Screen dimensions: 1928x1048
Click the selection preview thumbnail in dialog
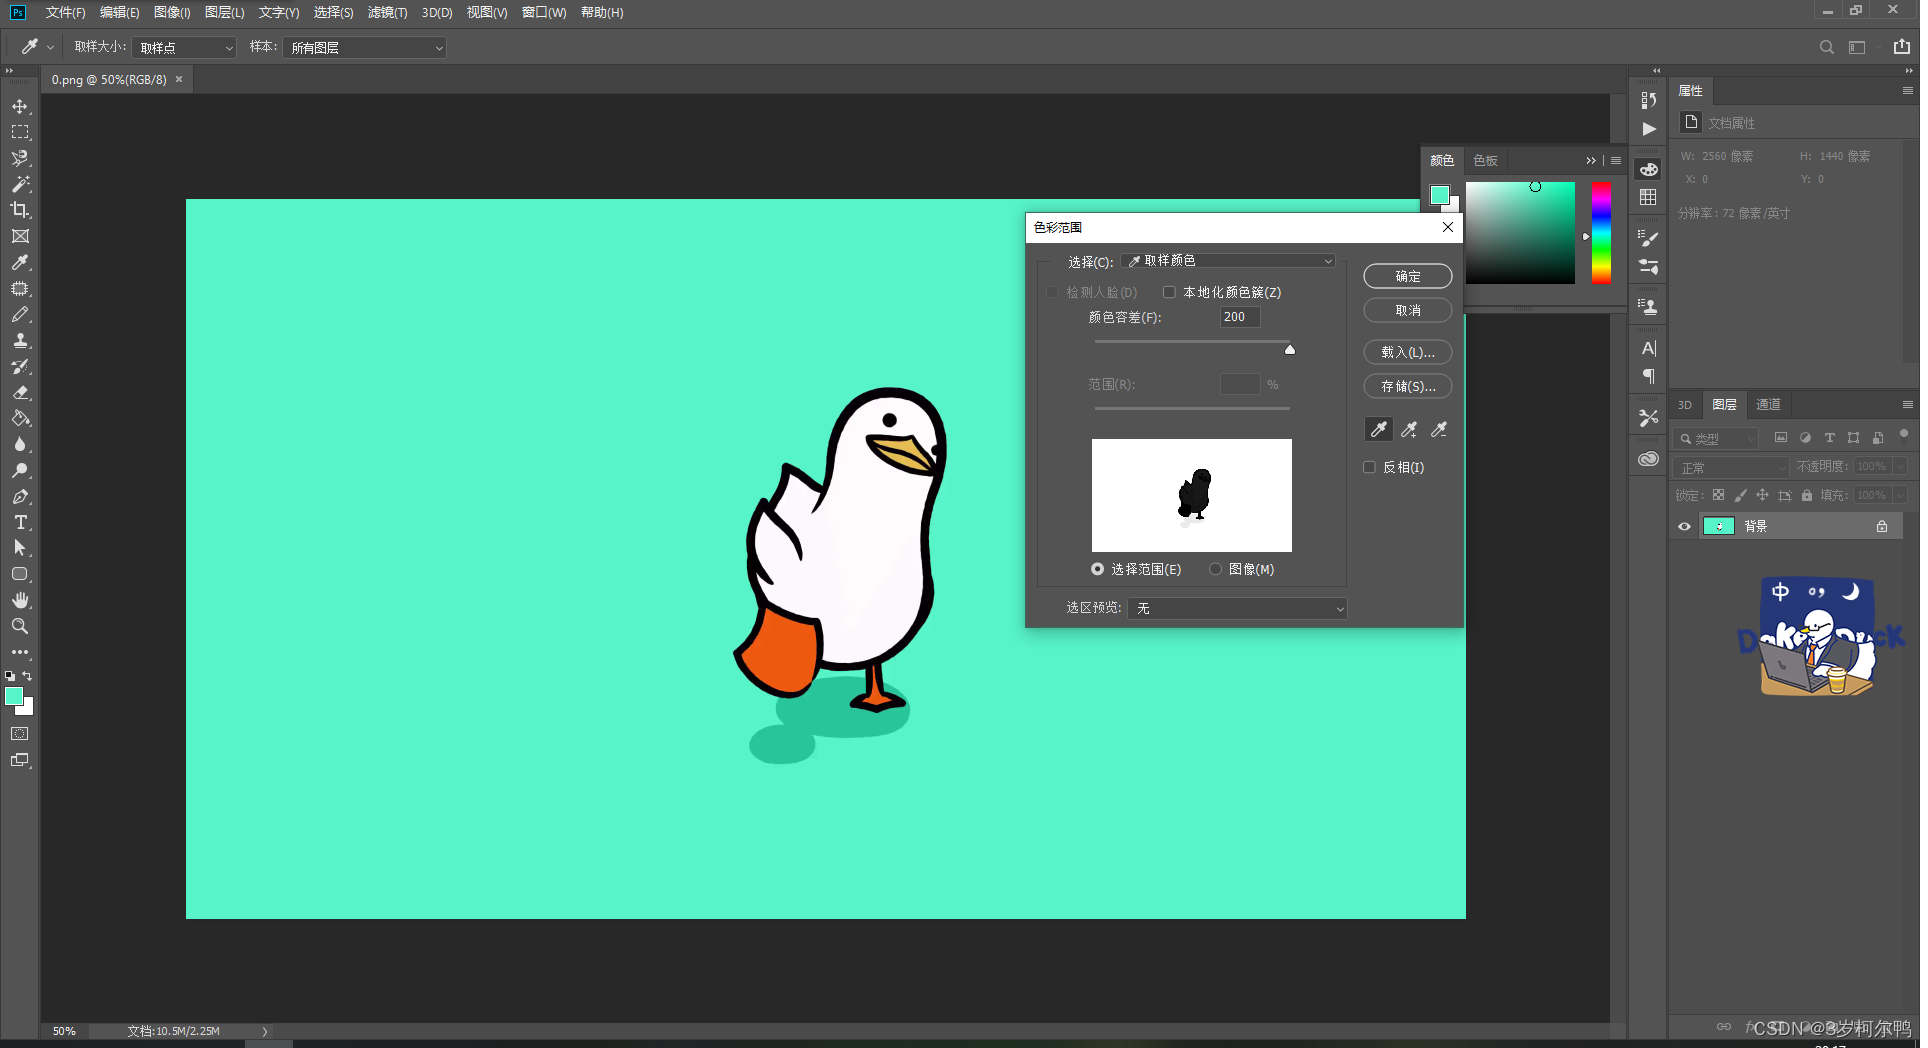click(x=1192, y=495)
